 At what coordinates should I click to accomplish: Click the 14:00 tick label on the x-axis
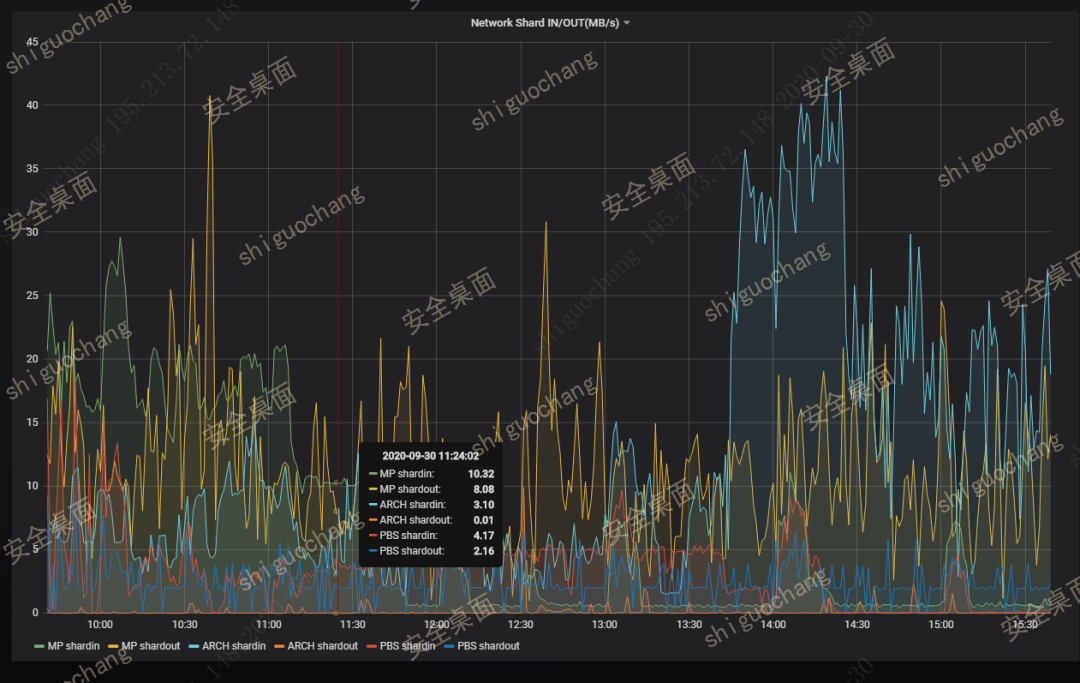773,624
